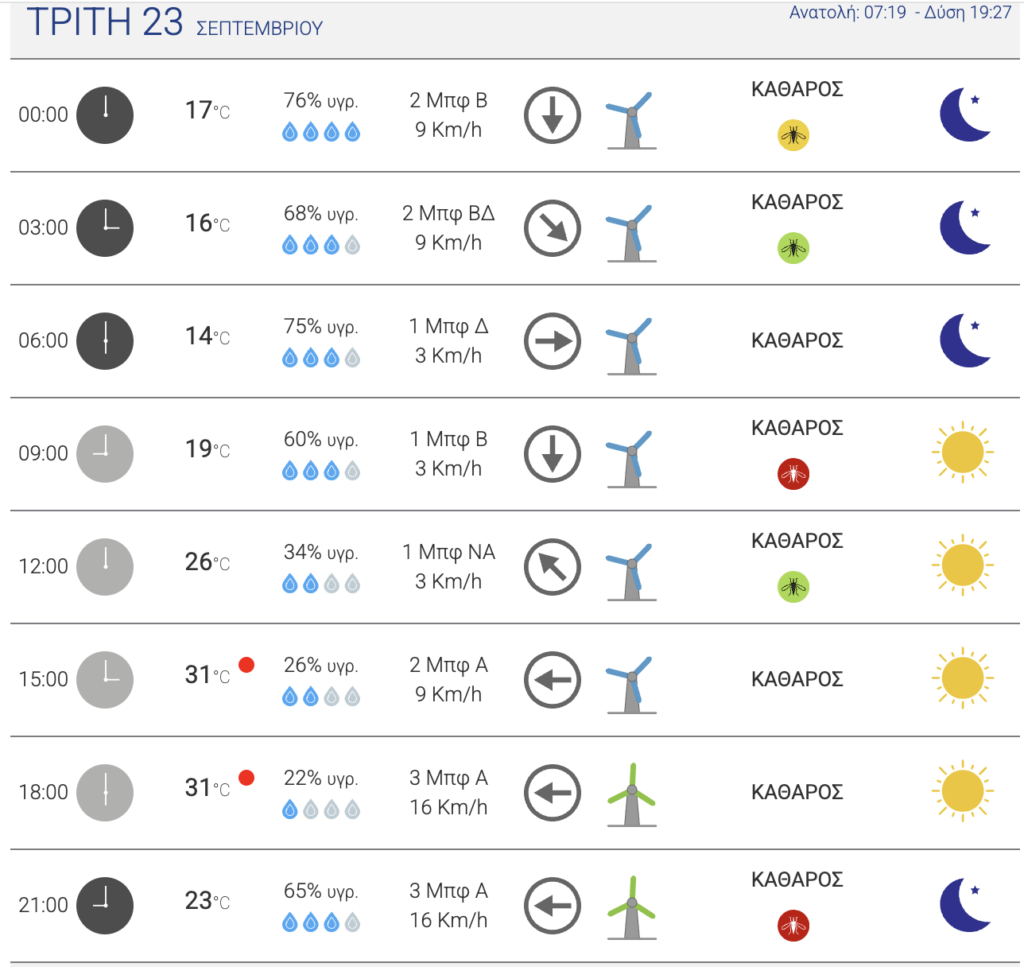This screenshot has height=967, width=1024.
Task: Click the humidity droplets under 76% υγρ.
Action: coord(321,132)
